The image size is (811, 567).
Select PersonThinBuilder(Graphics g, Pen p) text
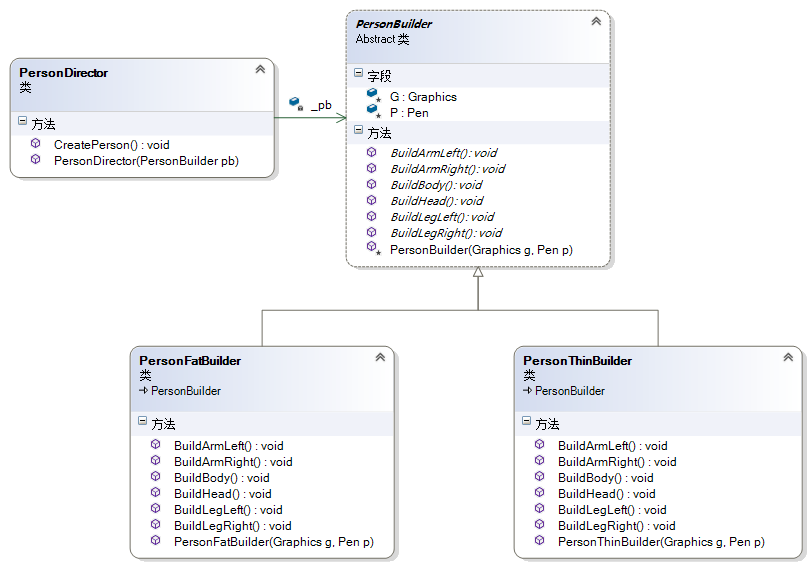click(x=661, y=542)
